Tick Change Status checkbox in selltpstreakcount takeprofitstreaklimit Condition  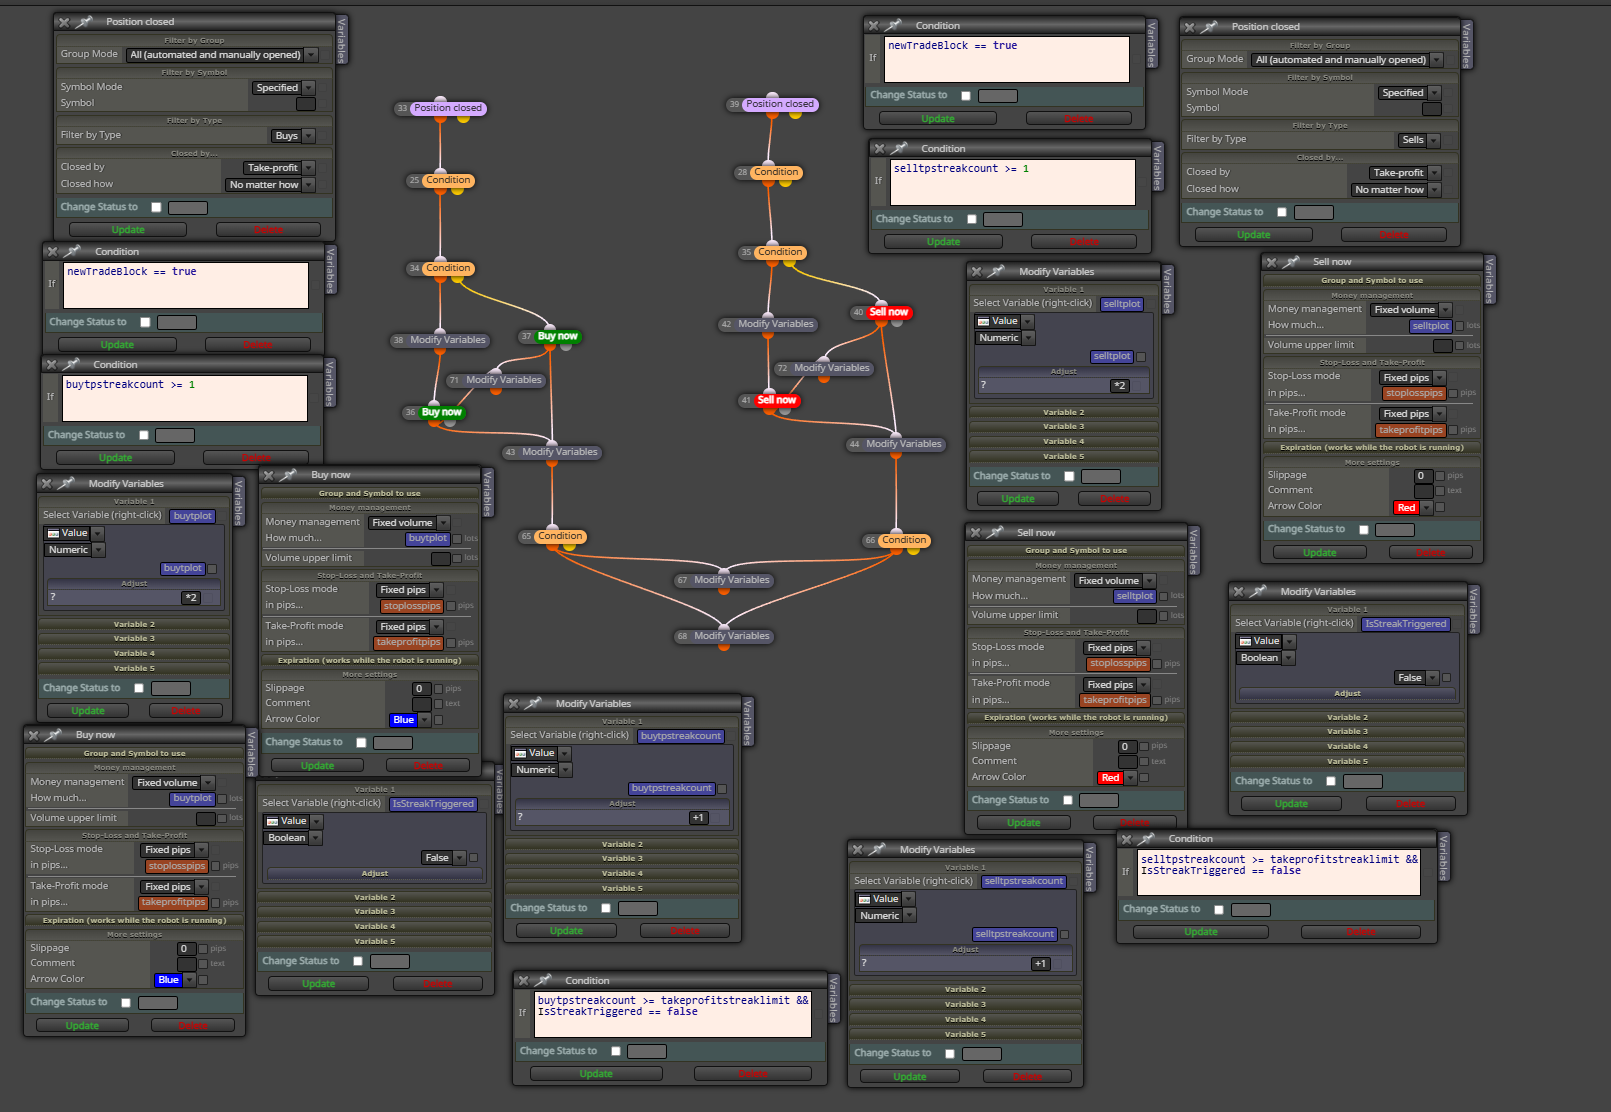pyautogui.click(x=1219, y=910)
